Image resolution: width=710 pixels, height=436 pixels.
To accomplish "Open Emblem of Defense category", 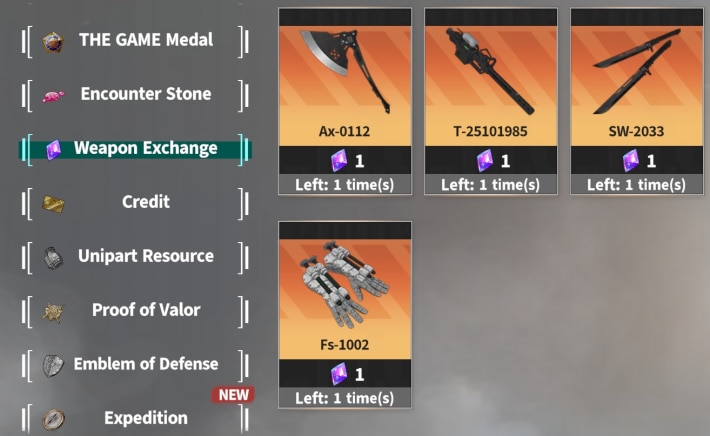I will [135, 364].
